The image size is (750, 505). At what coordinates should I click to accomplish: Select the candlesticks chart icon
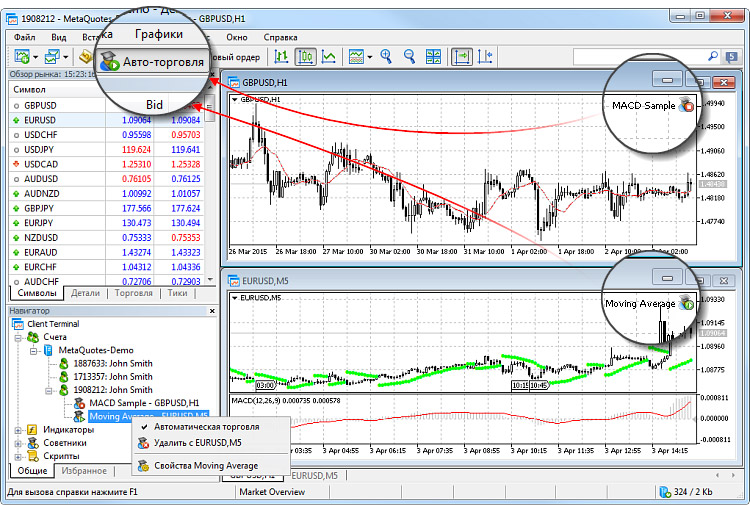pos(305,57)
